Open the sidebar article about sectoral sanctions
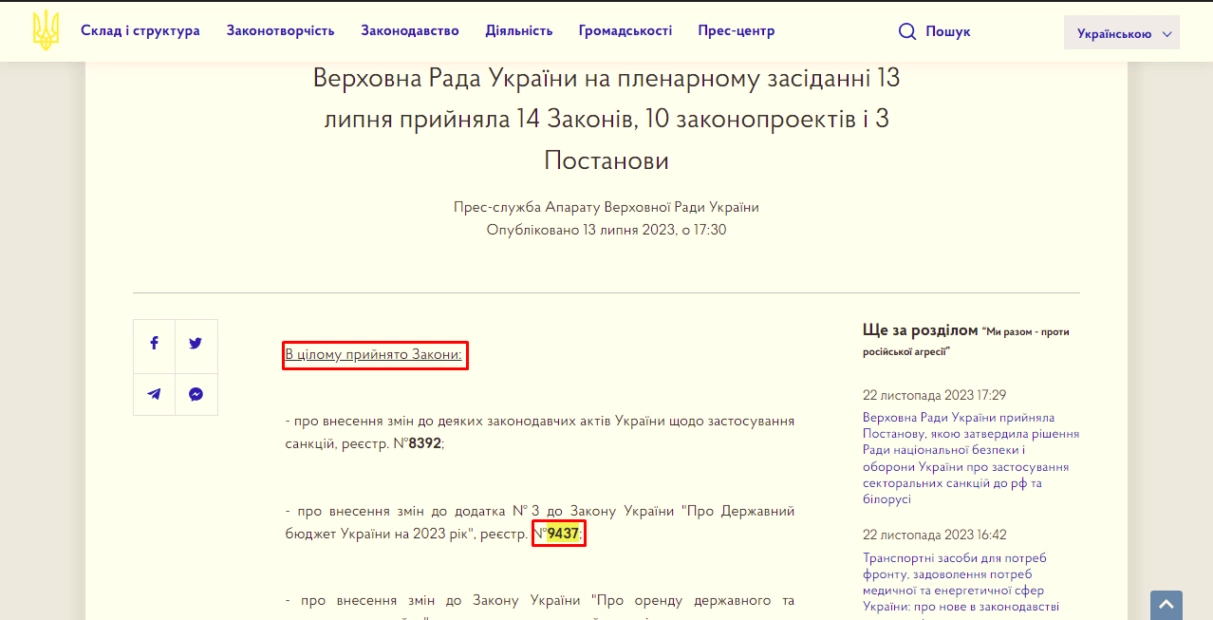This screenshot has width=1213, height=620. [x=971, y=458]
